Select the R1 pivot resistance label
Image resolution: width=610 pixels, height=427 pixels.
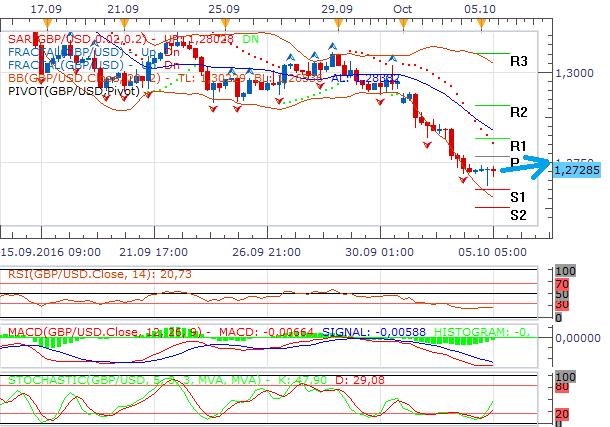click(x=518, y=145)
